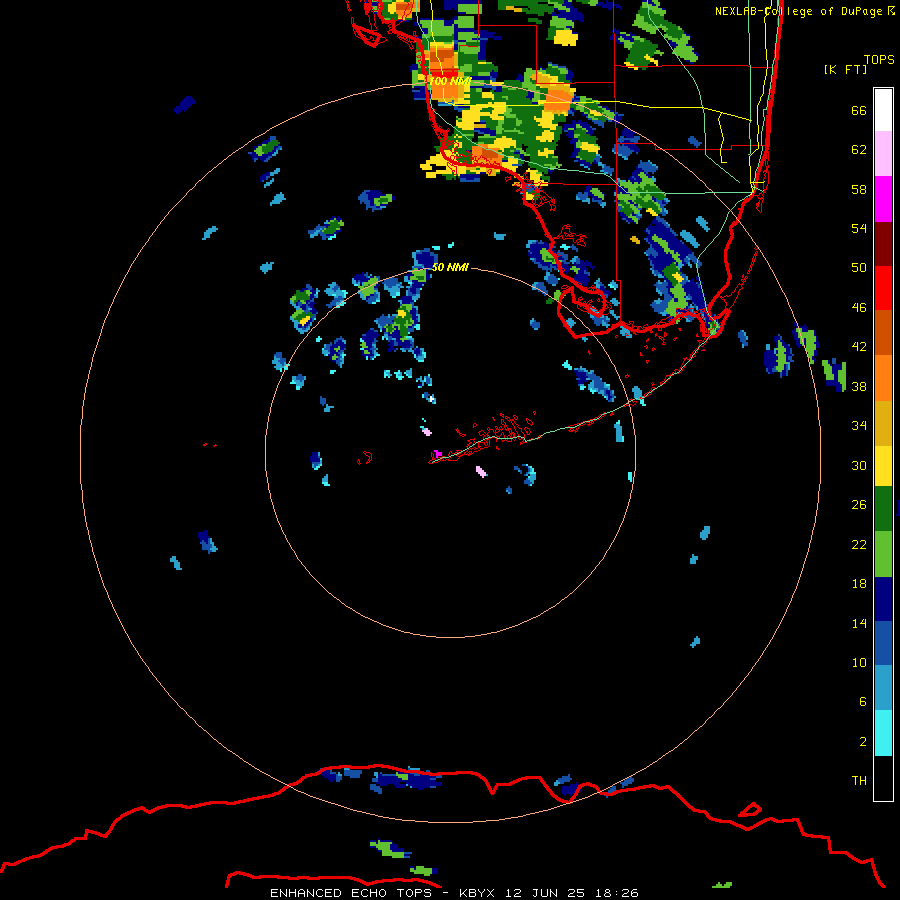Click the "38" legend value

[859, 387]
